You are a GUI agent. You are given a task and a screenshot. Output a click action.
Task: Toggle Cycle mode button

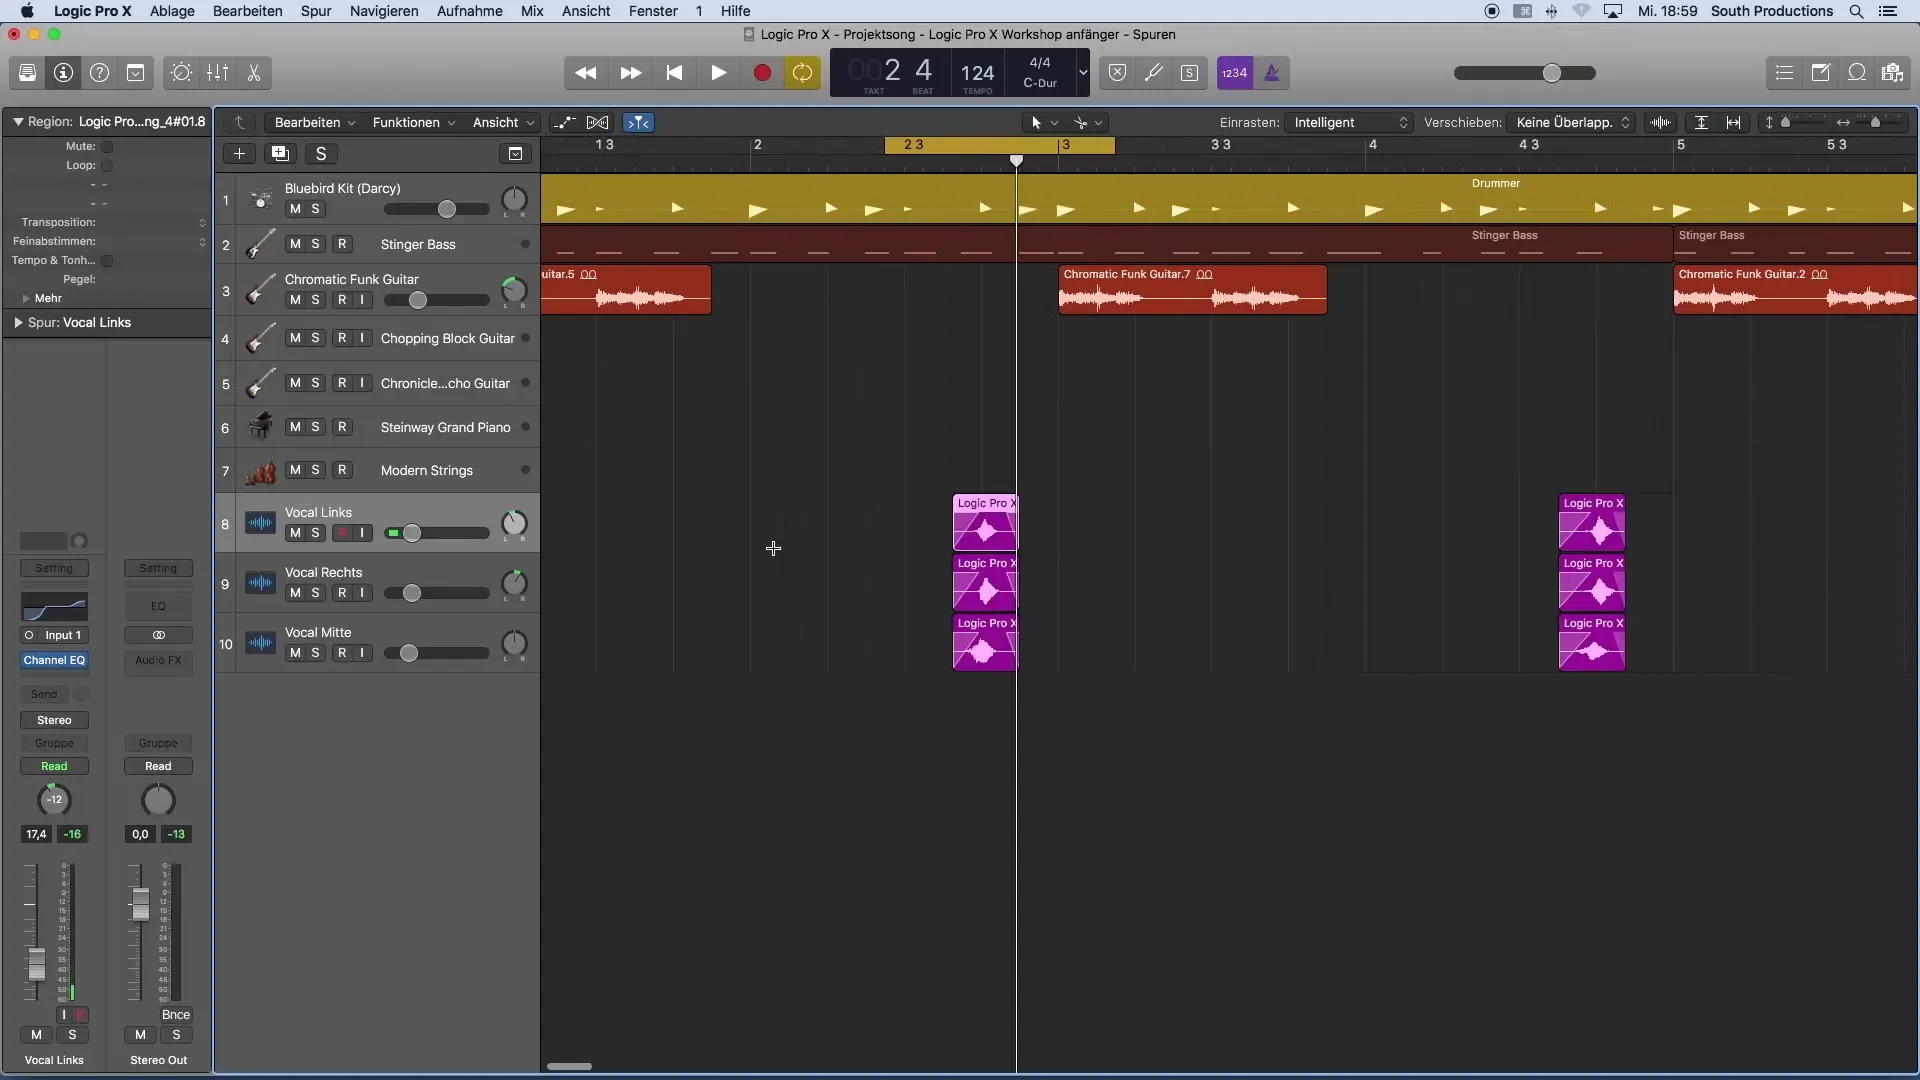[802, 73]
